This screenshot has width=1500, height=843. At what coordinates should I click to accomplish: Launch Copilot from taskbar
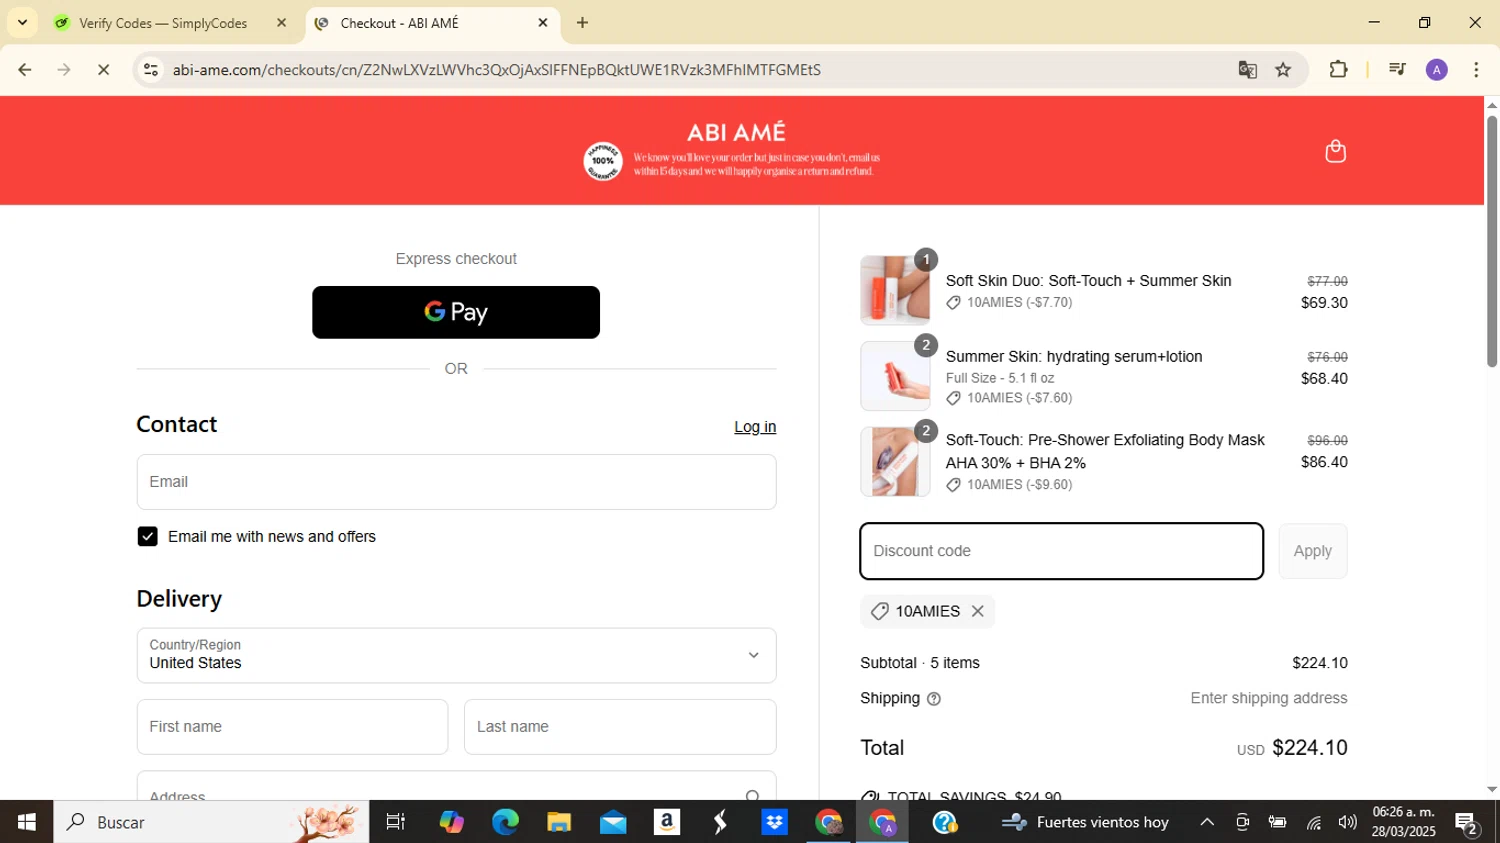(x=451, y=822)
